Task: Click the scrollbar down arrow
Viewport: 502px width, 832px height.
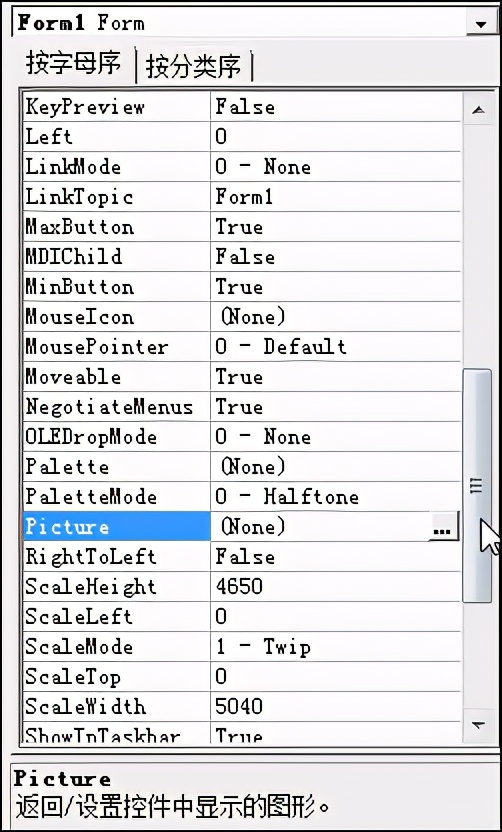Action: click(478, 725)
